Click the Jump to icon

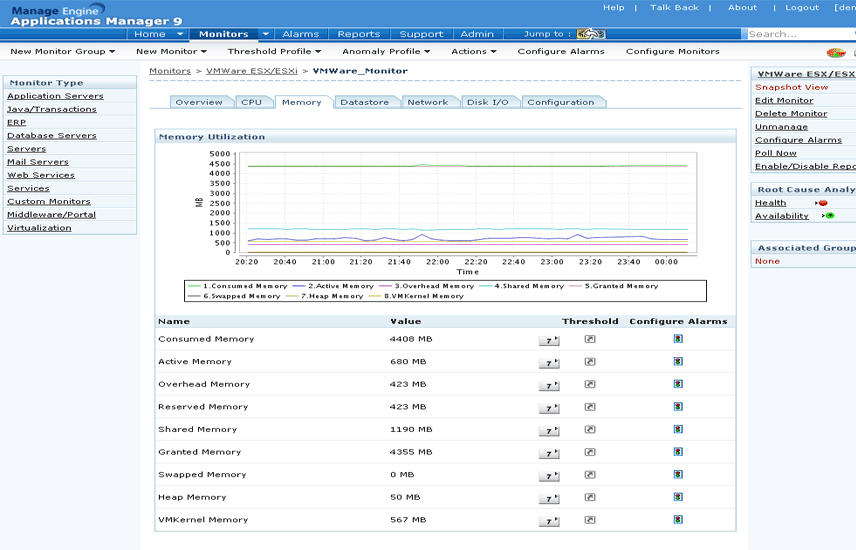(x=591, y=34)
